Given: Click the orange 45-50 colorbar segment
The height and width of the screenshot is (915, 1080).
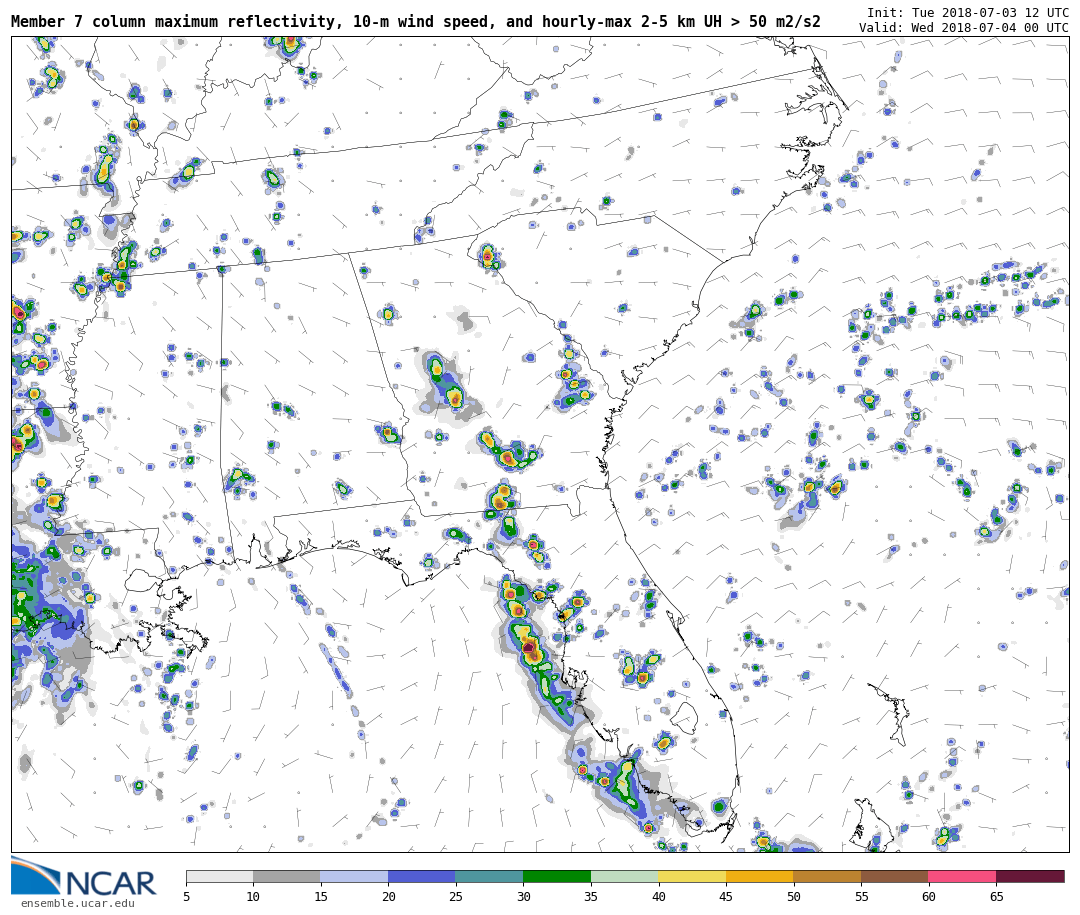Looking at the screenshot, I should [759, 877].
